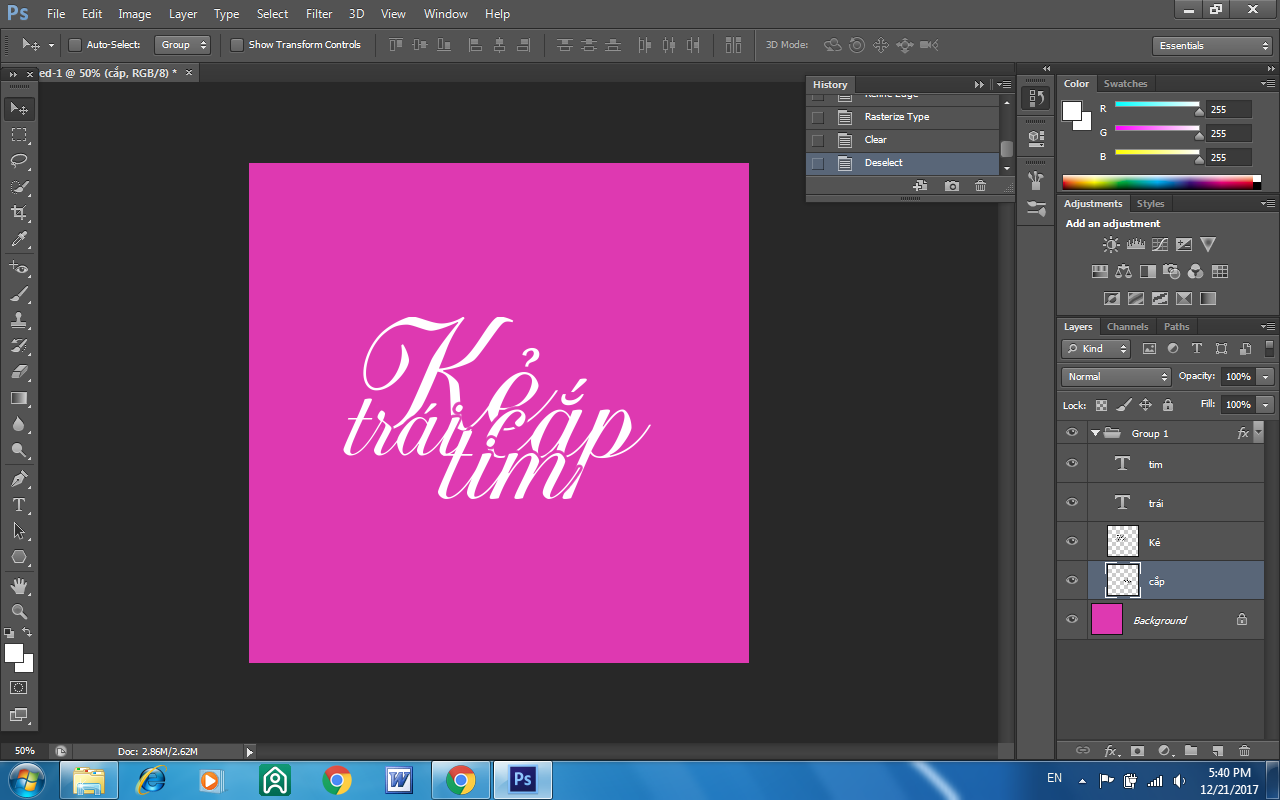
Task: Enable the Auto-Select checkbox
Action: coord(75,45)
